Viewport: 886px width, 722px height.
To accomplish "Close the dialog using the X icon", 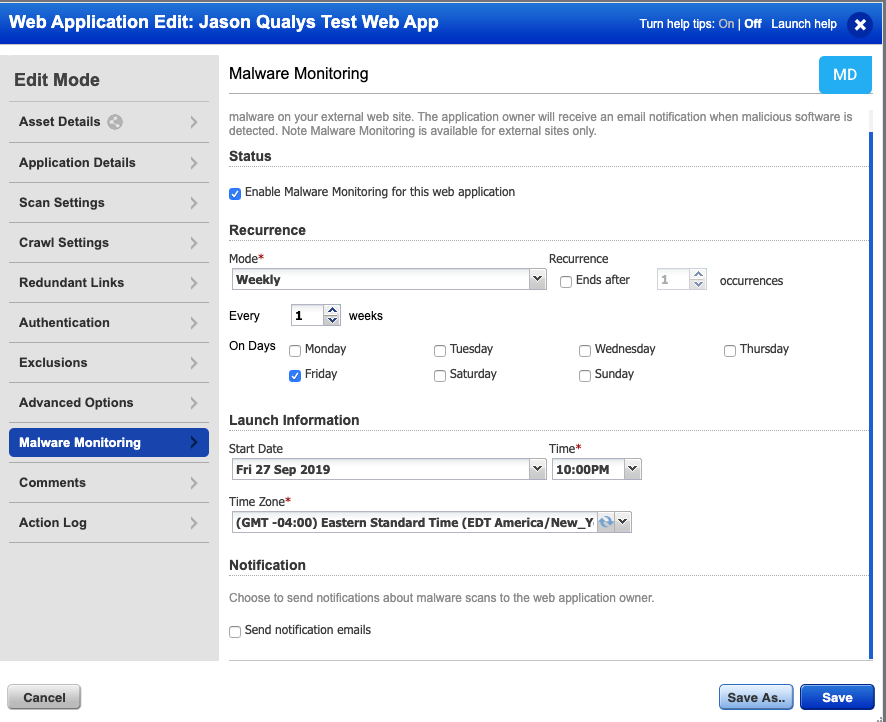I will 860,25.
